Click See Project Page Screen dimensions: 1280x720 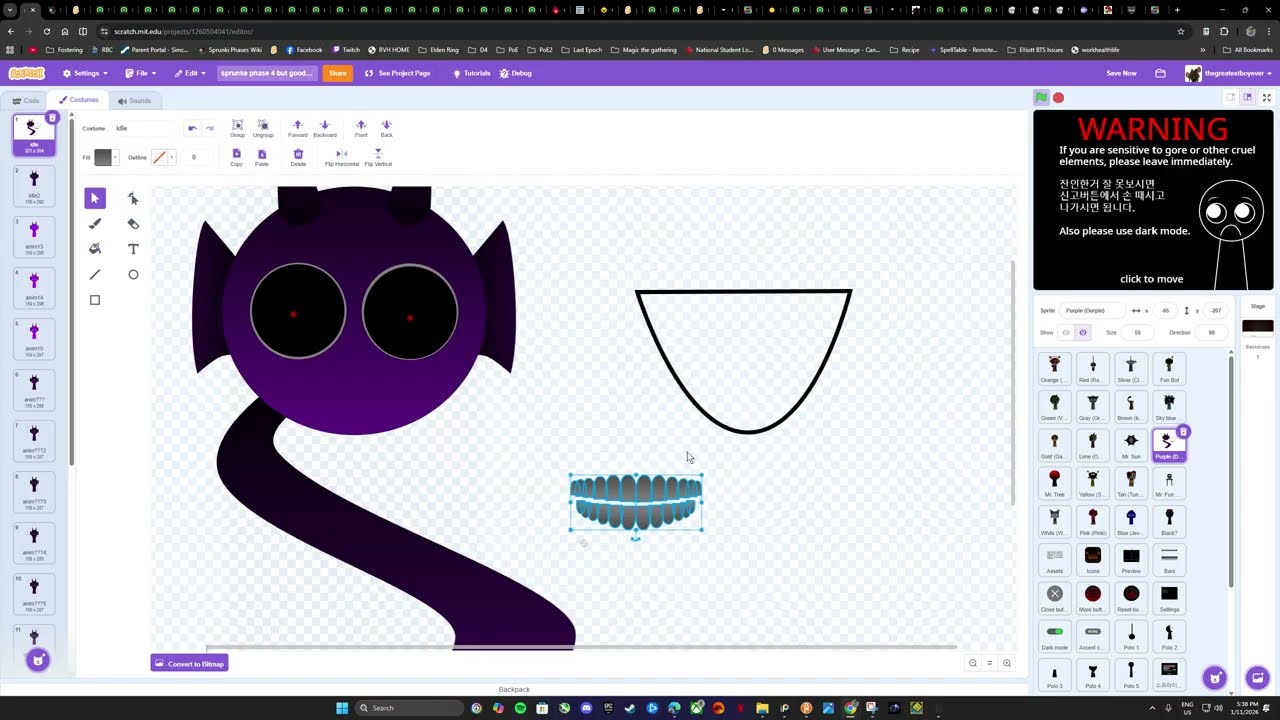(x=398, y=73)
